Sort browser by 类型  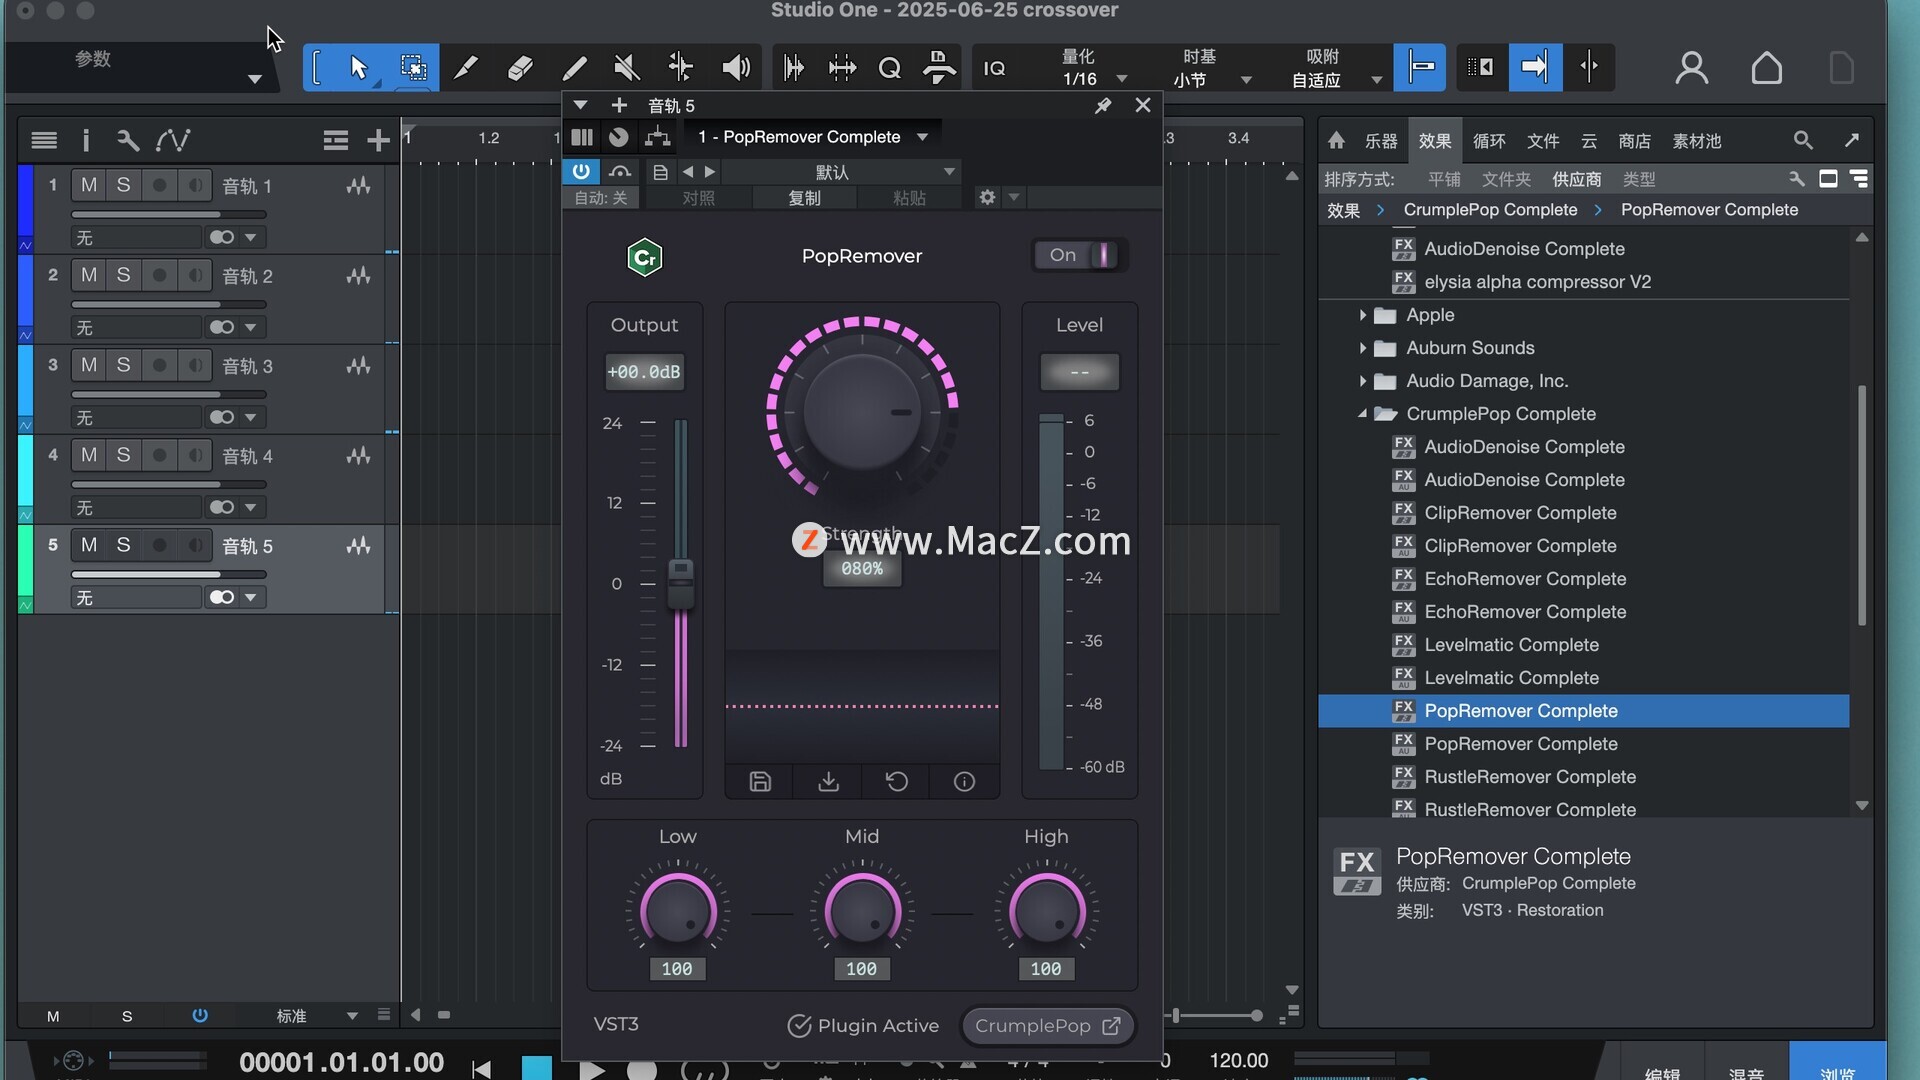tap(1638, 180)
